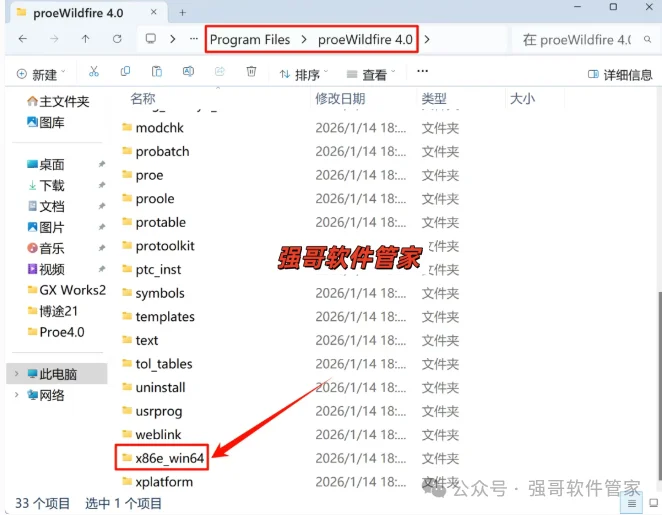Switch to details list view icon
The height and width of the screenshot is (515, 662).
(632, 503)
